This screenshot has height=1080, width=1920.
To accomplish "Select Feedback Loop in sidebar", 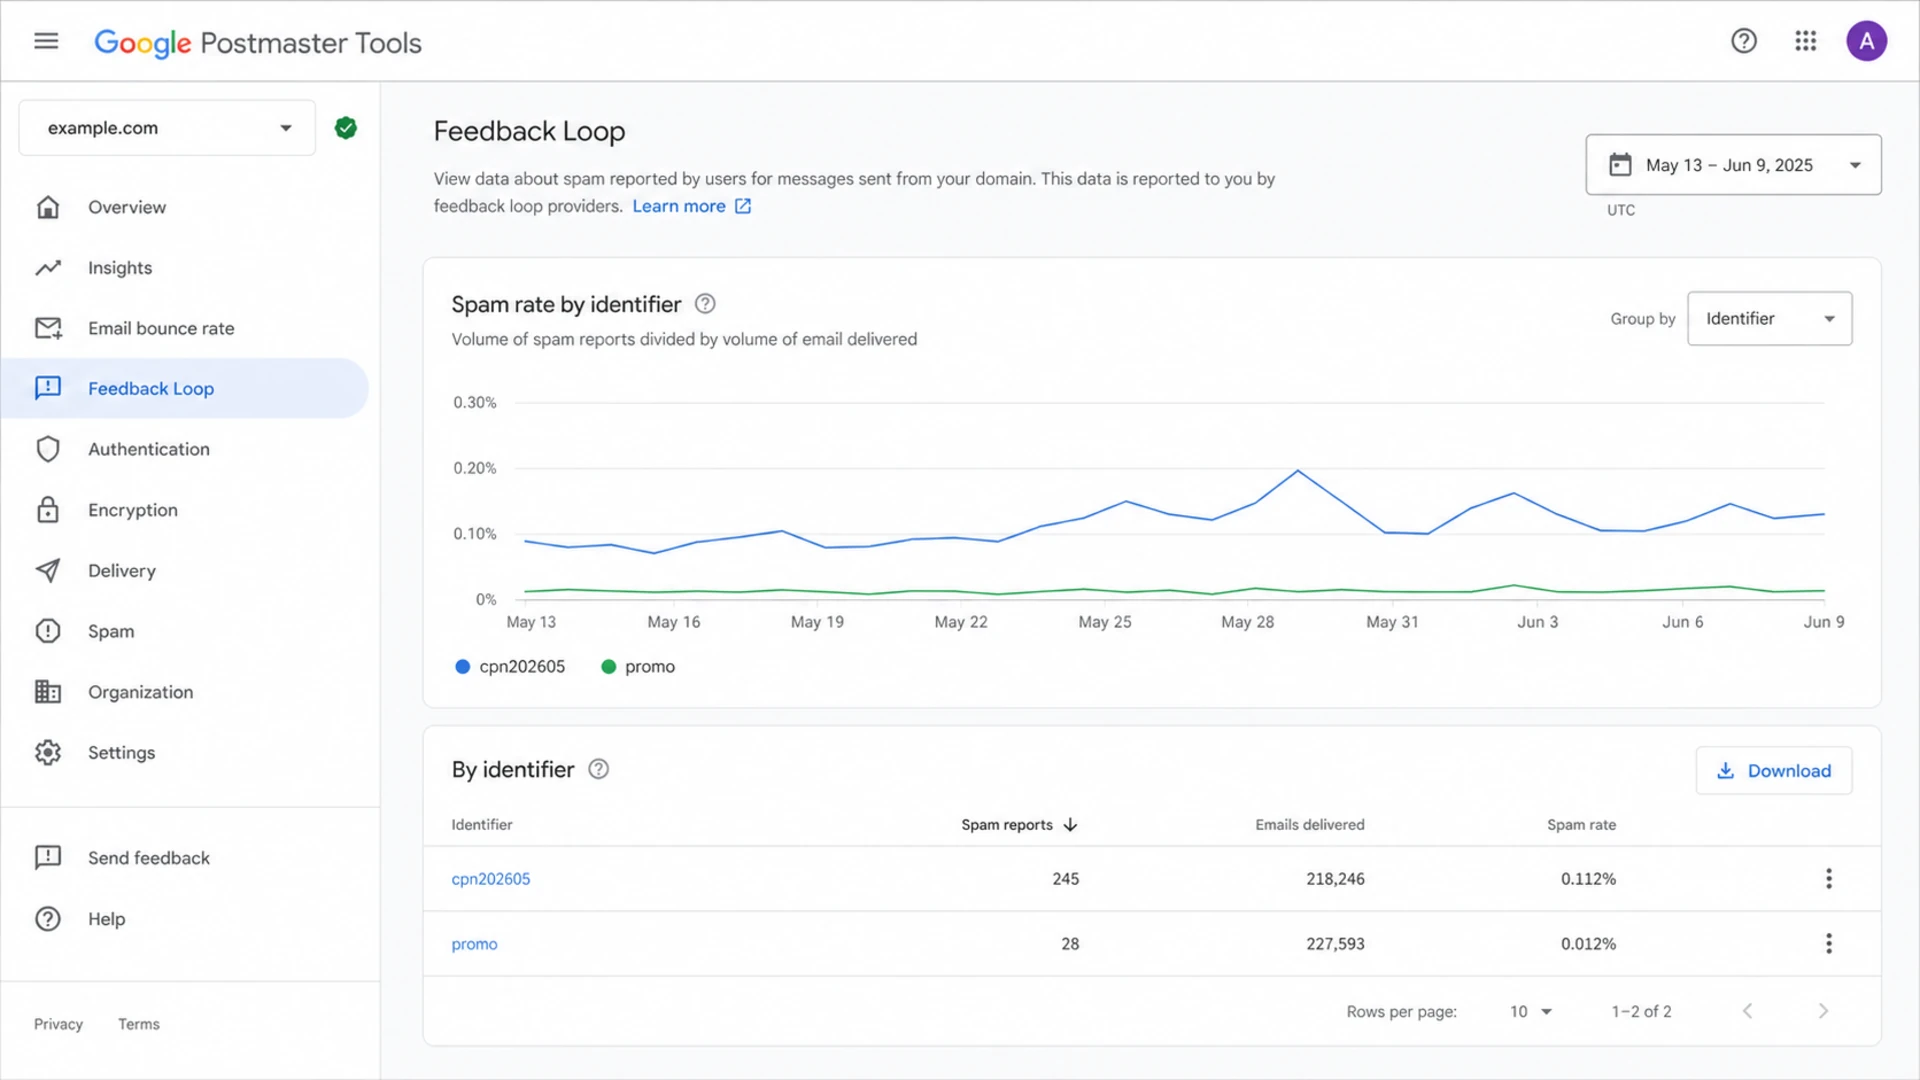I will [x=185, y=388].
